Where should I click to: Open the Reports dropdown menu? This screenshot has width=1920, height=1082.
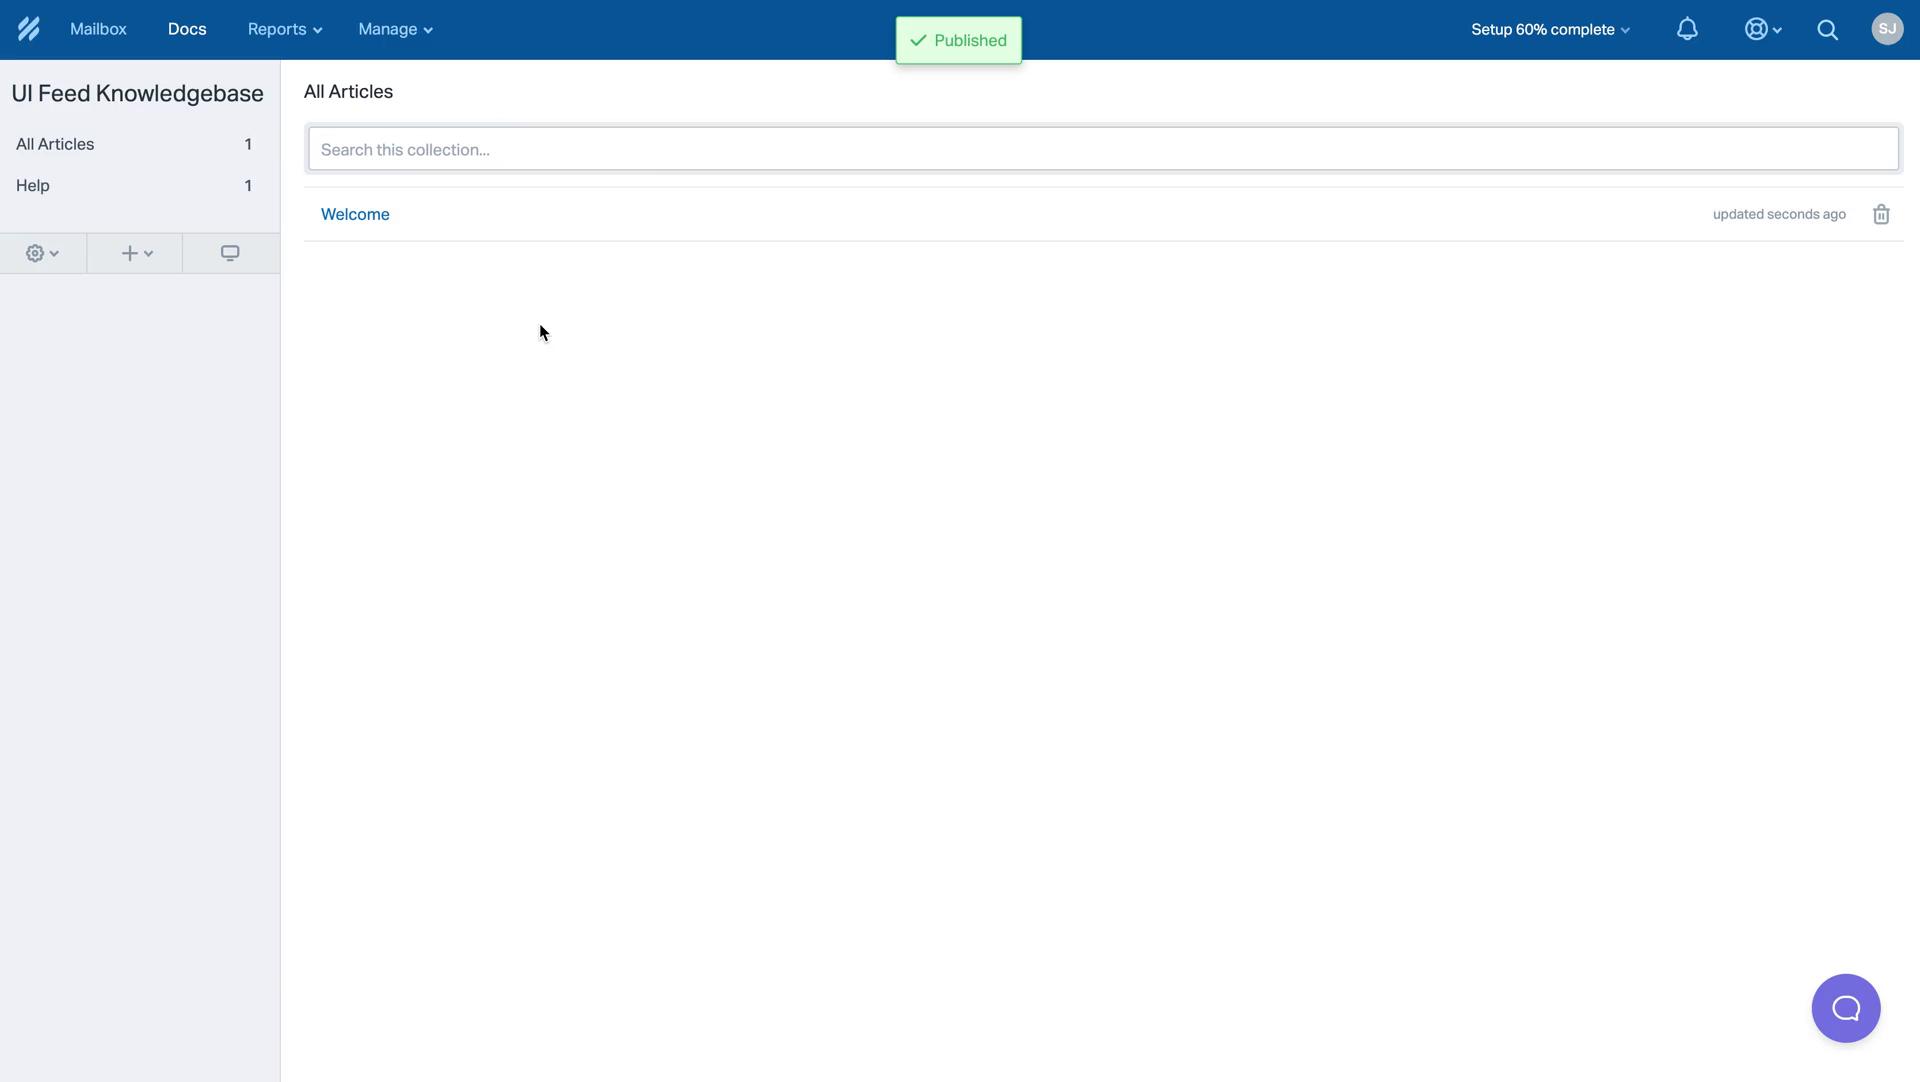(x=284, y=29)
